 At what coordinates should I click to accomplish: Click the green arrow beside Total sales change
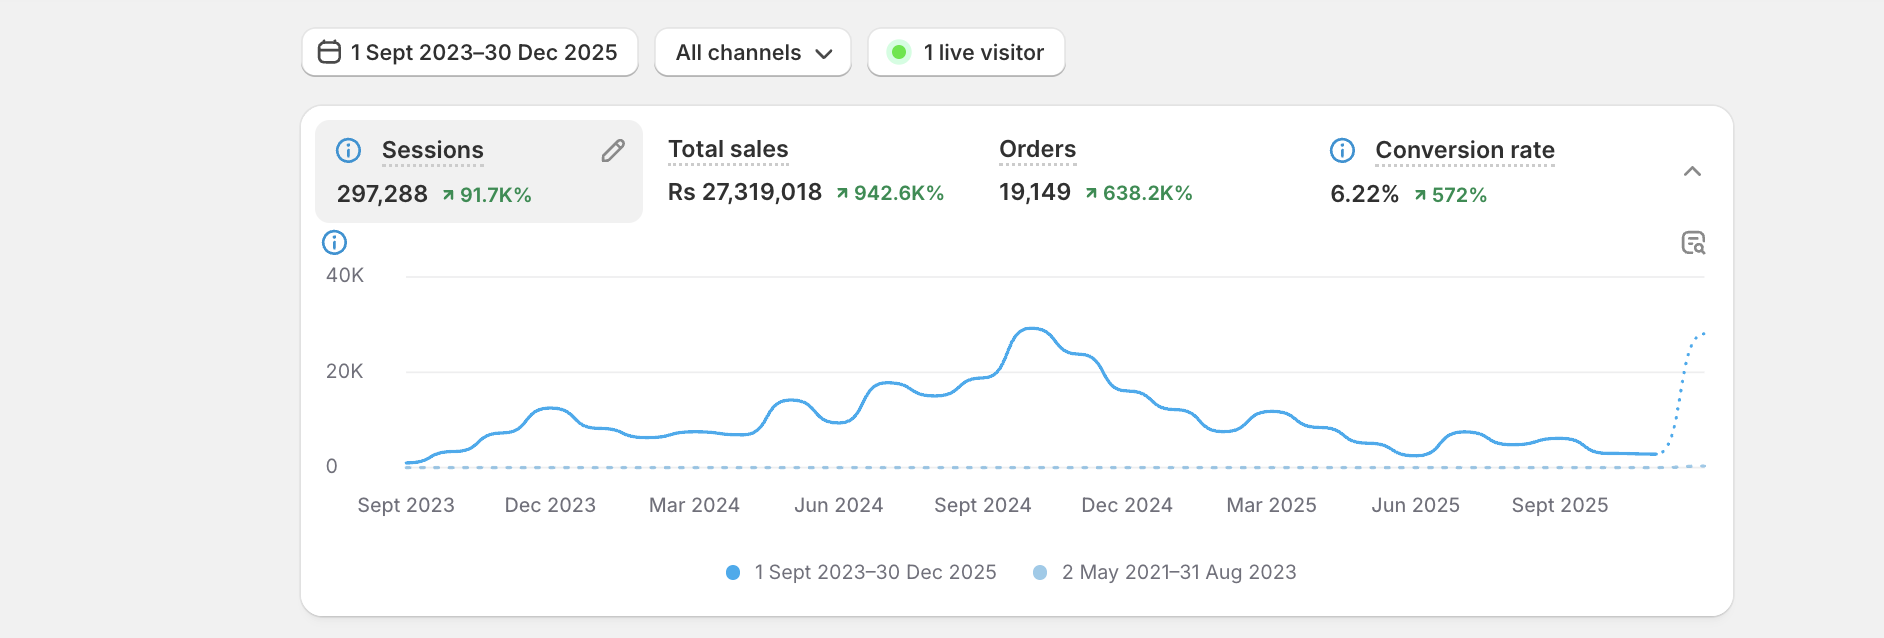pos(842,193)
